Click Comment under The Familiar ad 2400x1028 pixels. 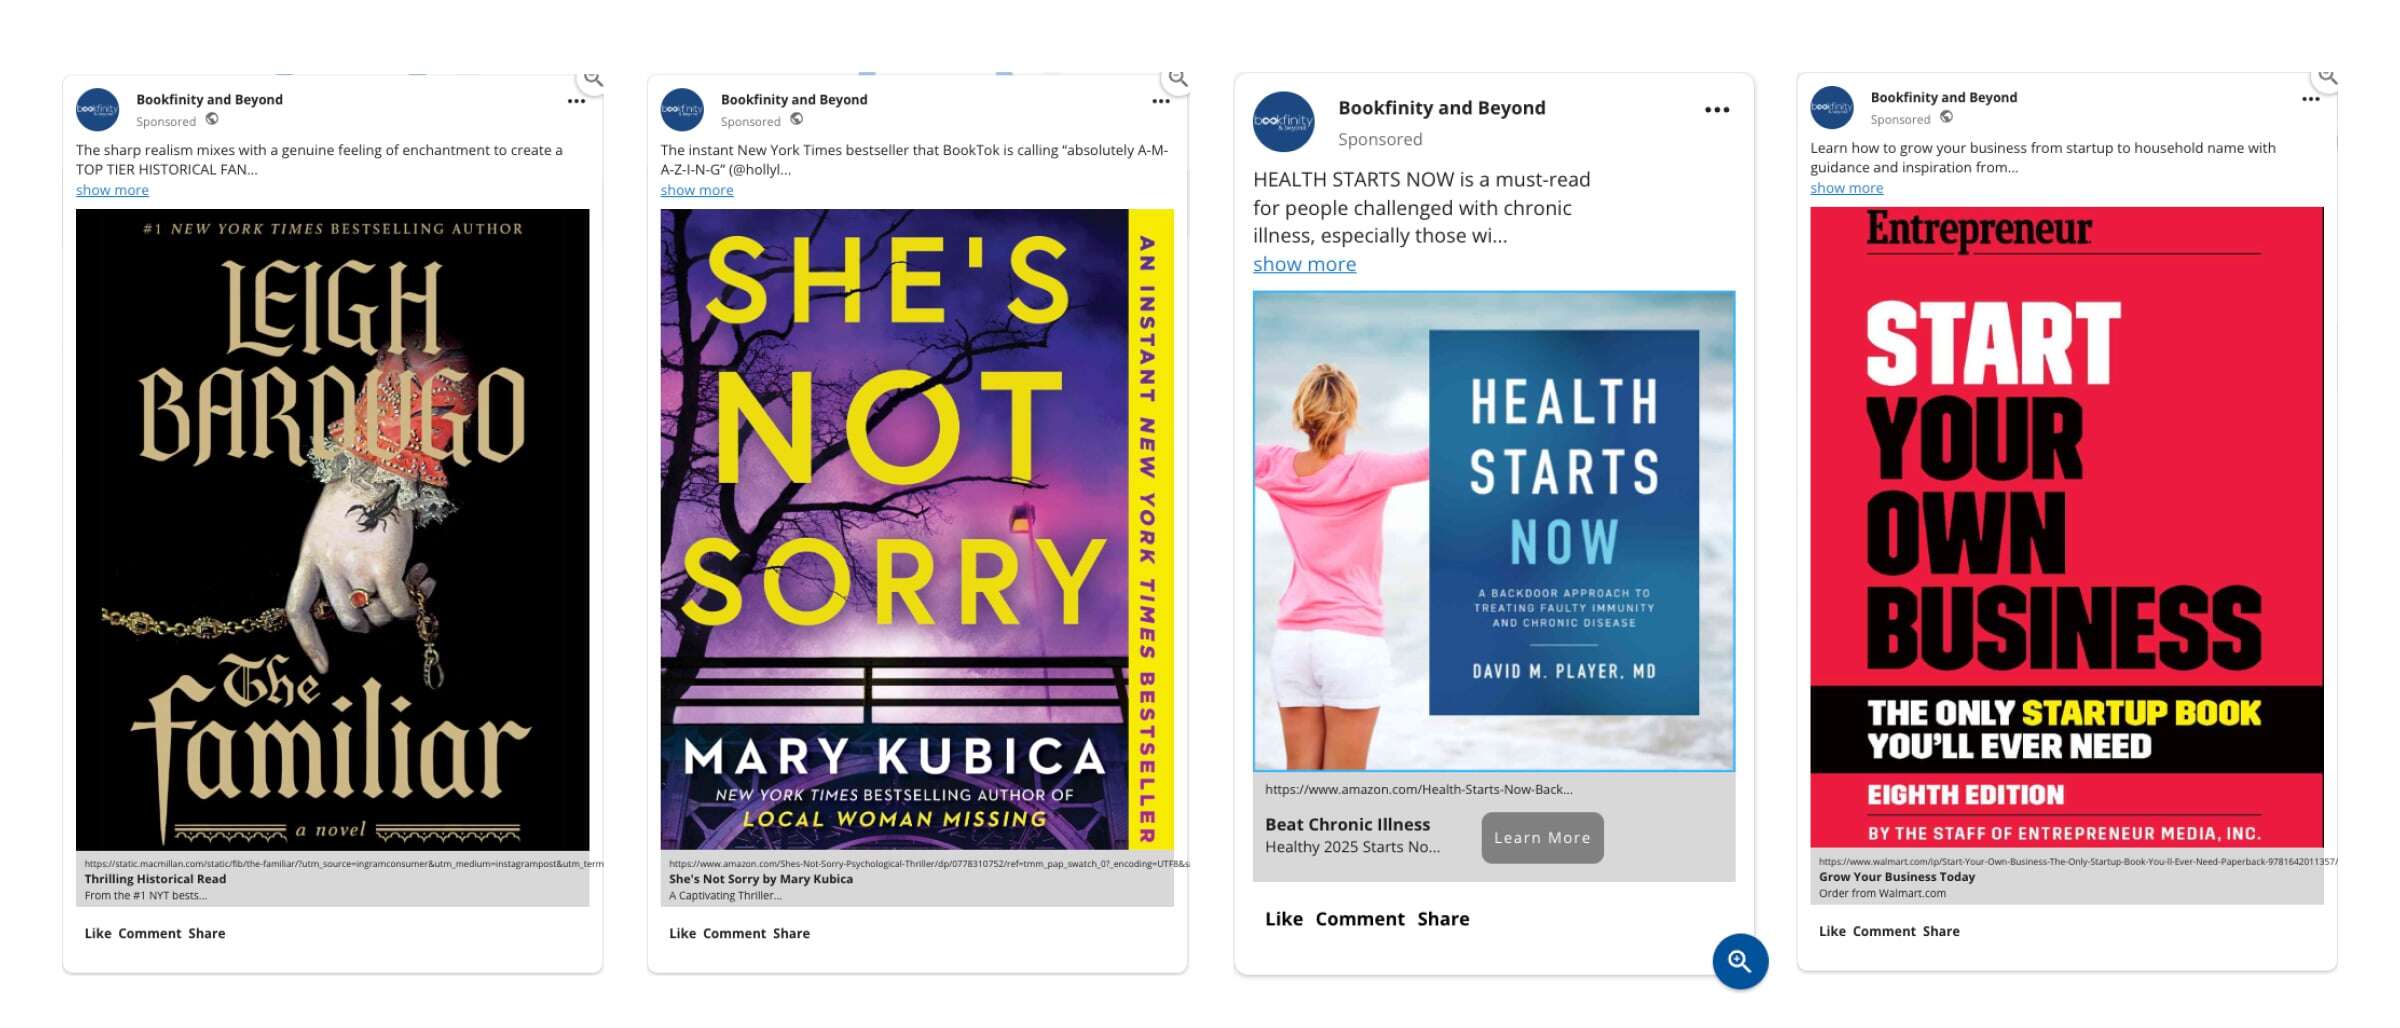point(150,933)
